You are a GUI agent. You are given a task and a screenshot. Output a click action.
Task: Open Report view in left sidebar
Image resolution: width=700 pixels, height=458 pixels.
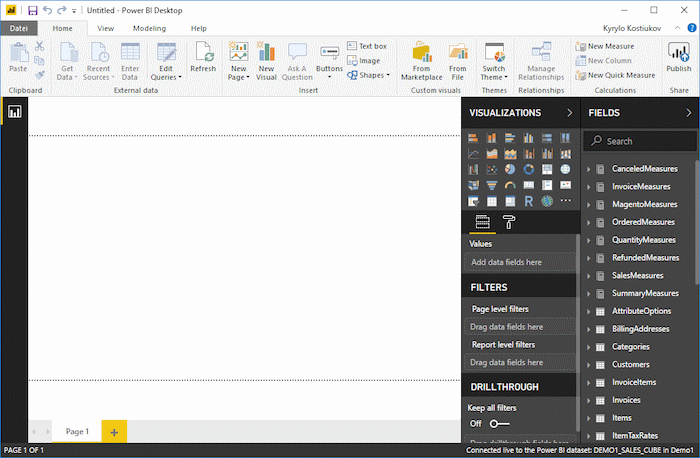tap(14, 112)
